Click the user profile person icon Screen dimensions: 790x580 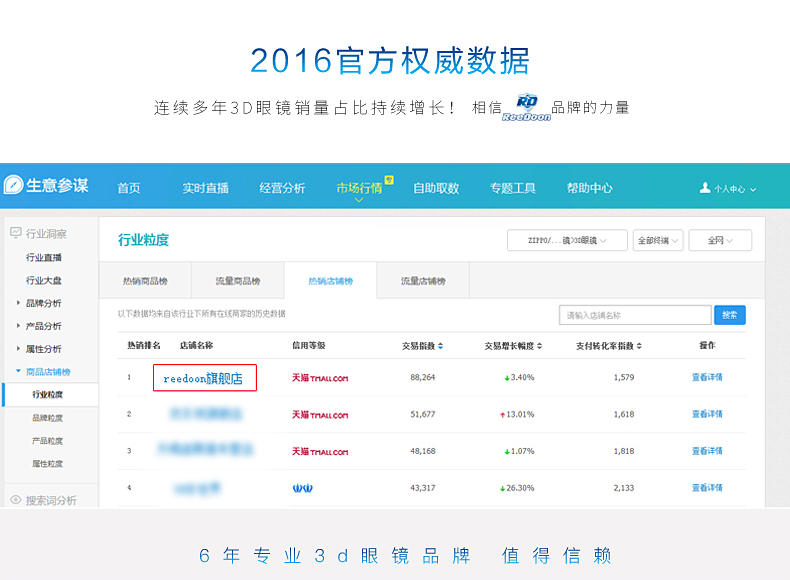click(705, 188)
